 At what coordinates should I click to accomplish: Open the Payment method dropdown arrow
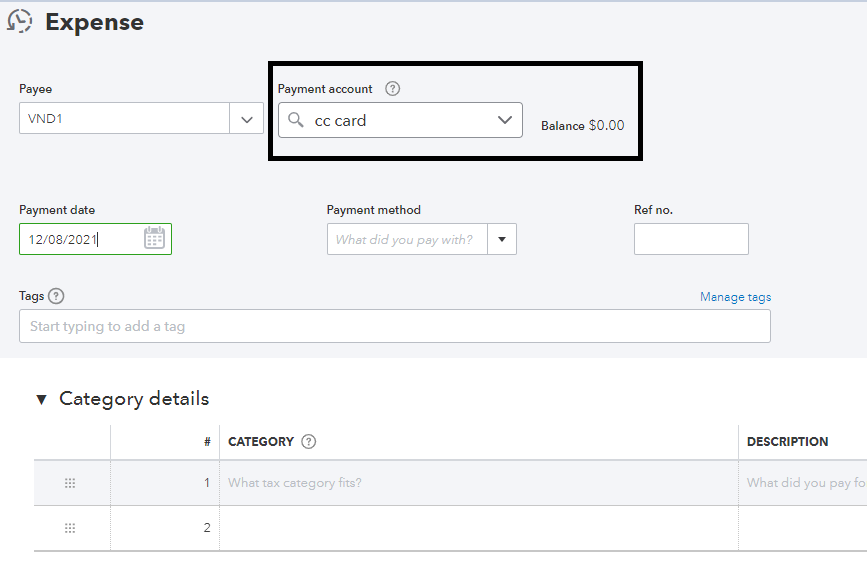click(501, 239)
